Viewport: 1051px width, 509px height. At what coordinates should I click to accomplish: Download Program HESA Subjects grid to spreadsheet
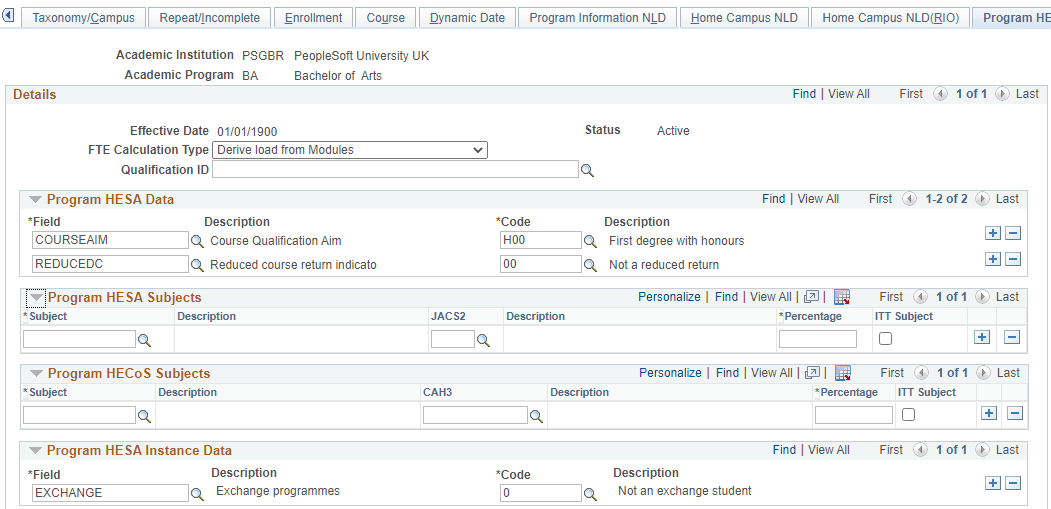842,297
